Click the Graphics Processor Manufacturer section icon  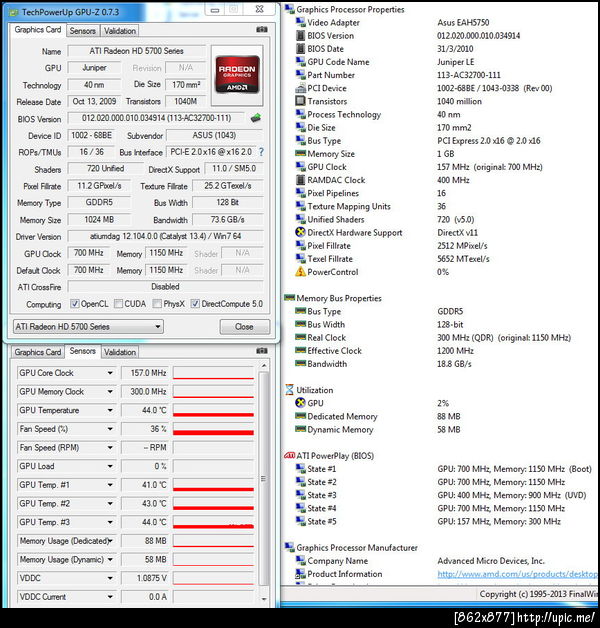[x=289, y=547]
